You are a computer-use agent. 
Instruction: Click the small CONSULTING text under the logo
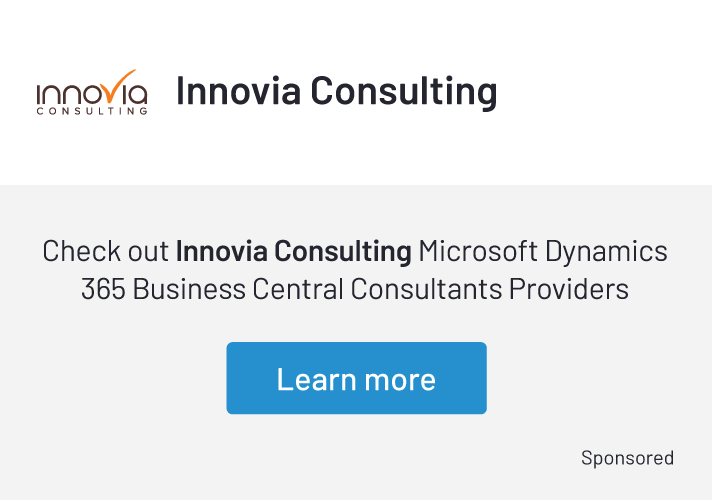[x=92, y=111]
